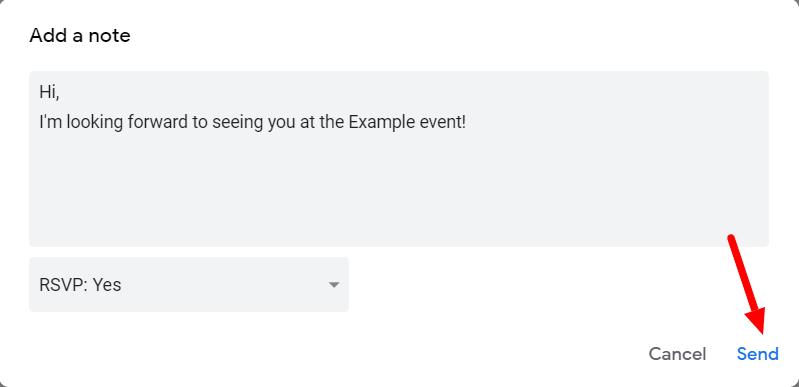Place cursor after "Hi," greeting line
This screenshot has height=387, width=799.
pos(61,92)
